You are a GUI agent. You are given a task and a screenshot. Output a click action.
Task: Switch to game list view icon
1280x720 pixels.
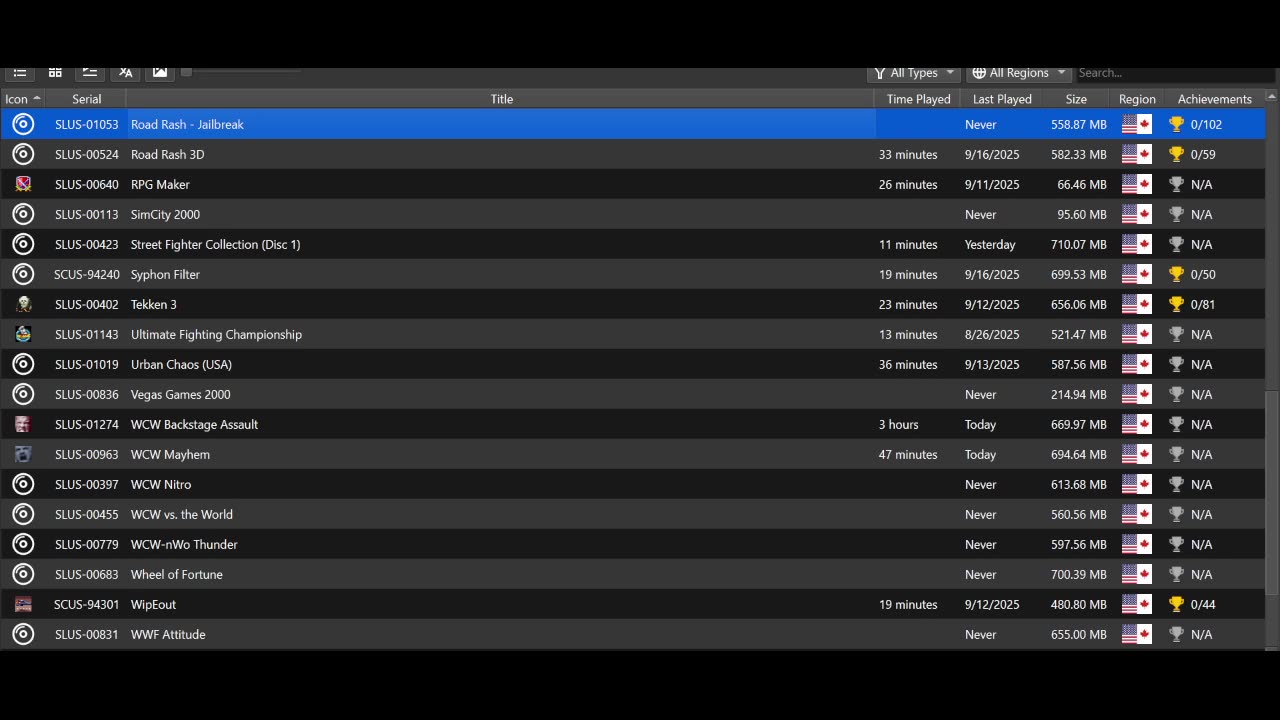coord(20,72)
